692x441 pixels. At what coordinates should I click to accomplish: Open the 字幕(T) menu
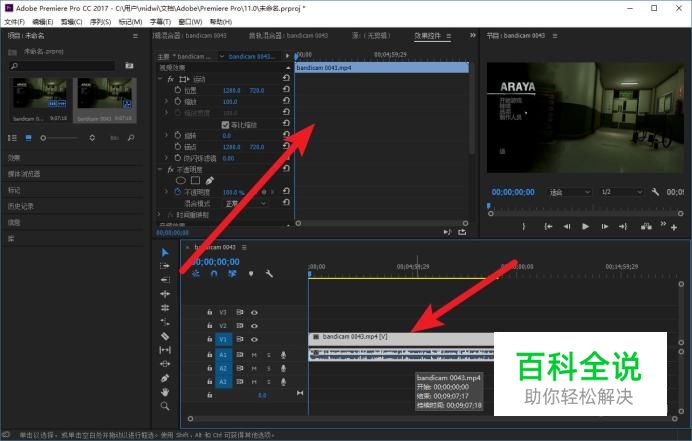pyautogui.click(x=160, y=22)
